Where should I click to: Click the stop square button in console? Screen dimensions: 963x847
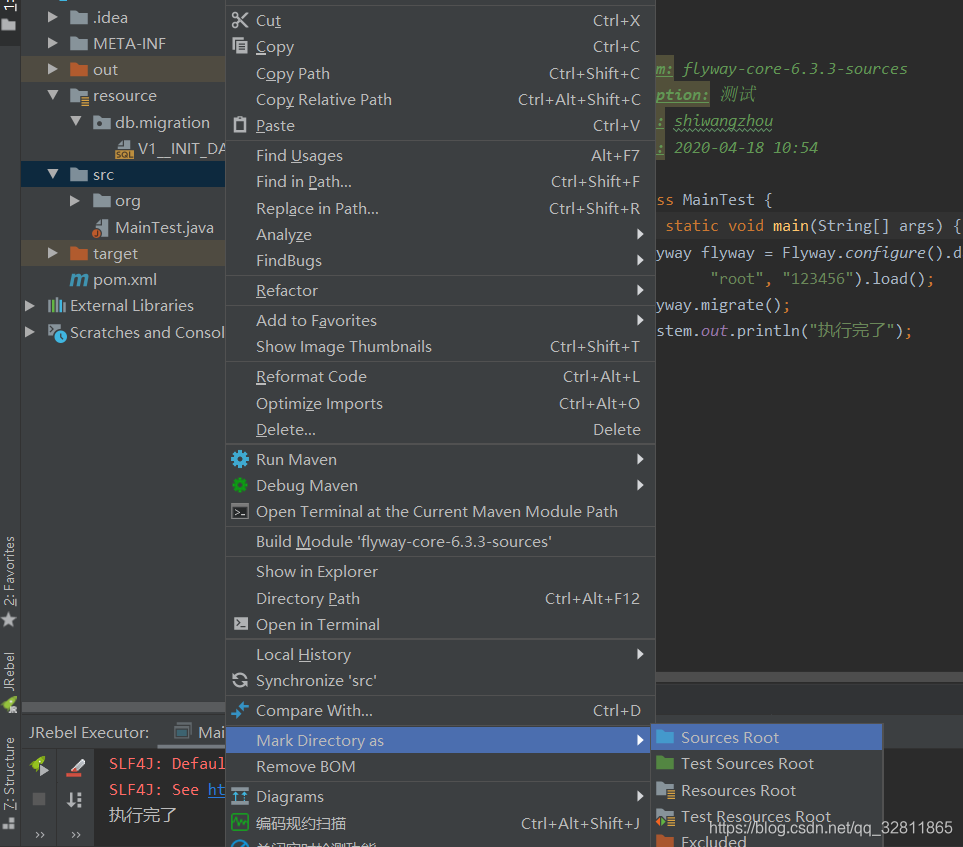click(39, 799)
